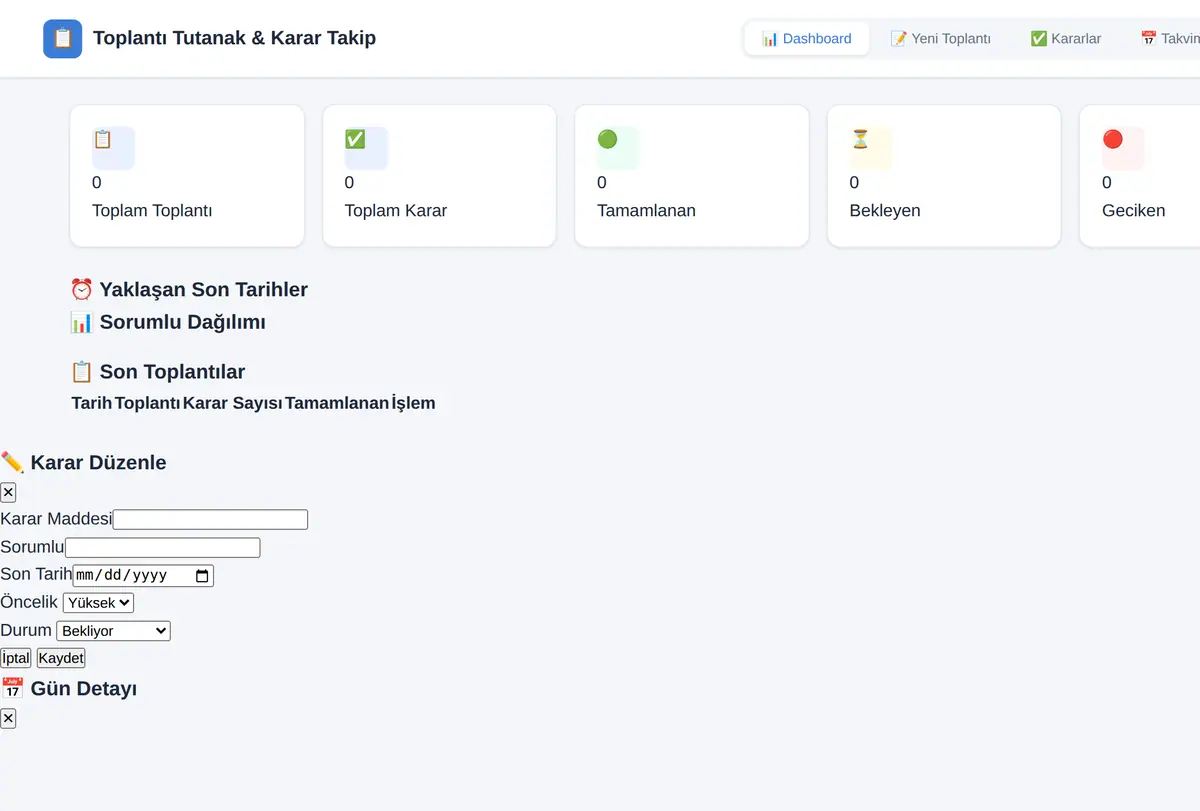Click the hourglass icon on Bekleyen card
Viewport: 1200px width, 811px height.
coord(860,139)
